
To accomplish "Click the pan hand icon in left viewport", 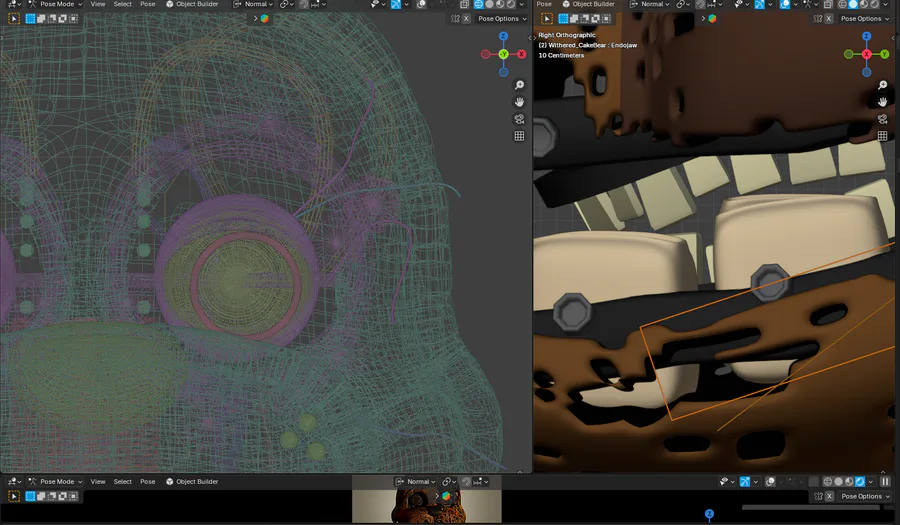I will click(519, 102).
